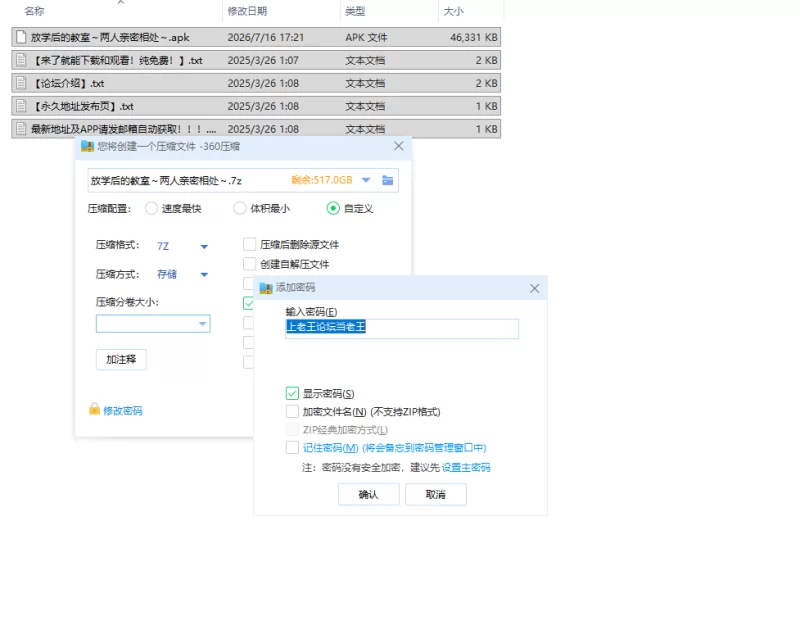Select the 【永久地址发布页】.txt file name
800x639 pixels.
[82, 106]
